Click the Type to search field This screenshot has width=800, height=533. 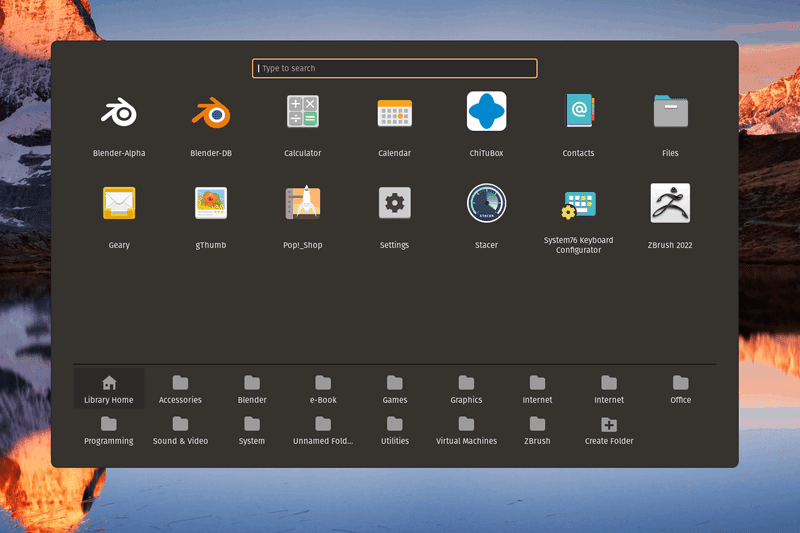coord(394,68)
